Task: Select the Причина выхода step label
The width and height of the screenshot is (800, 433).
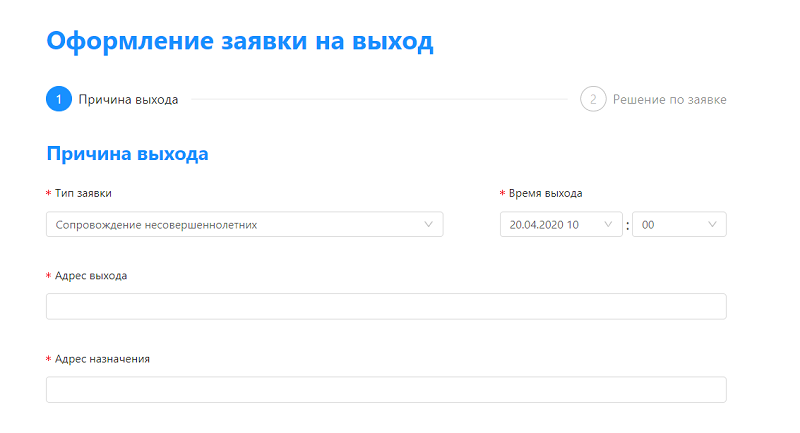Action: pos(128,100)
